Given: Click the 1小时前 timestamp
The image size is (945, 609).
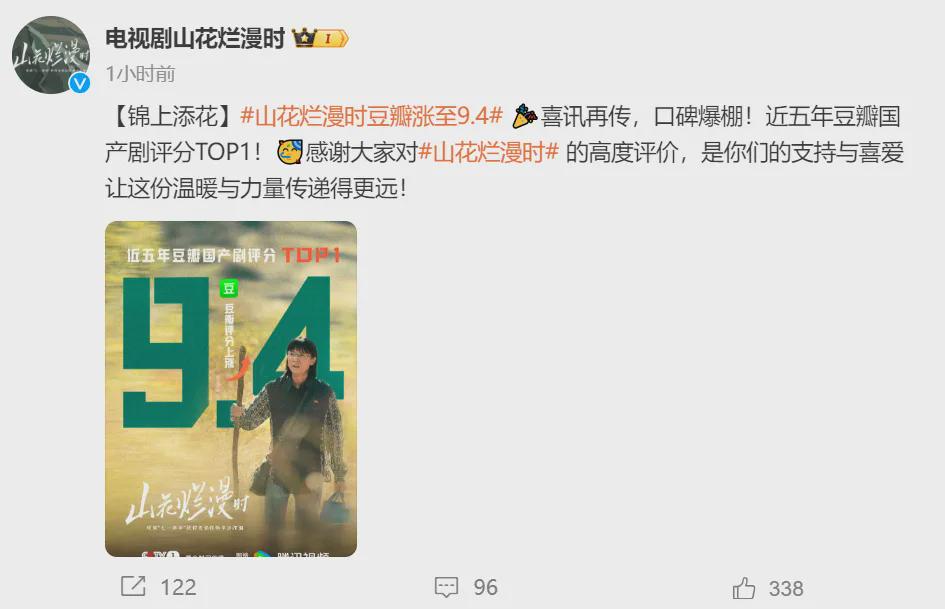Looking at the screenshot, I should (x=140, y=74).
